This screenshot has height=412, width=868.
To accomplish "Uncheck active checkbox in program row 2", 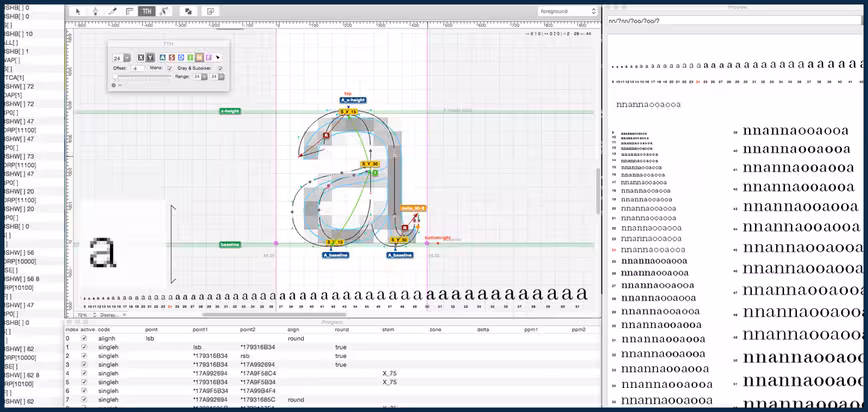I will 84,356.
